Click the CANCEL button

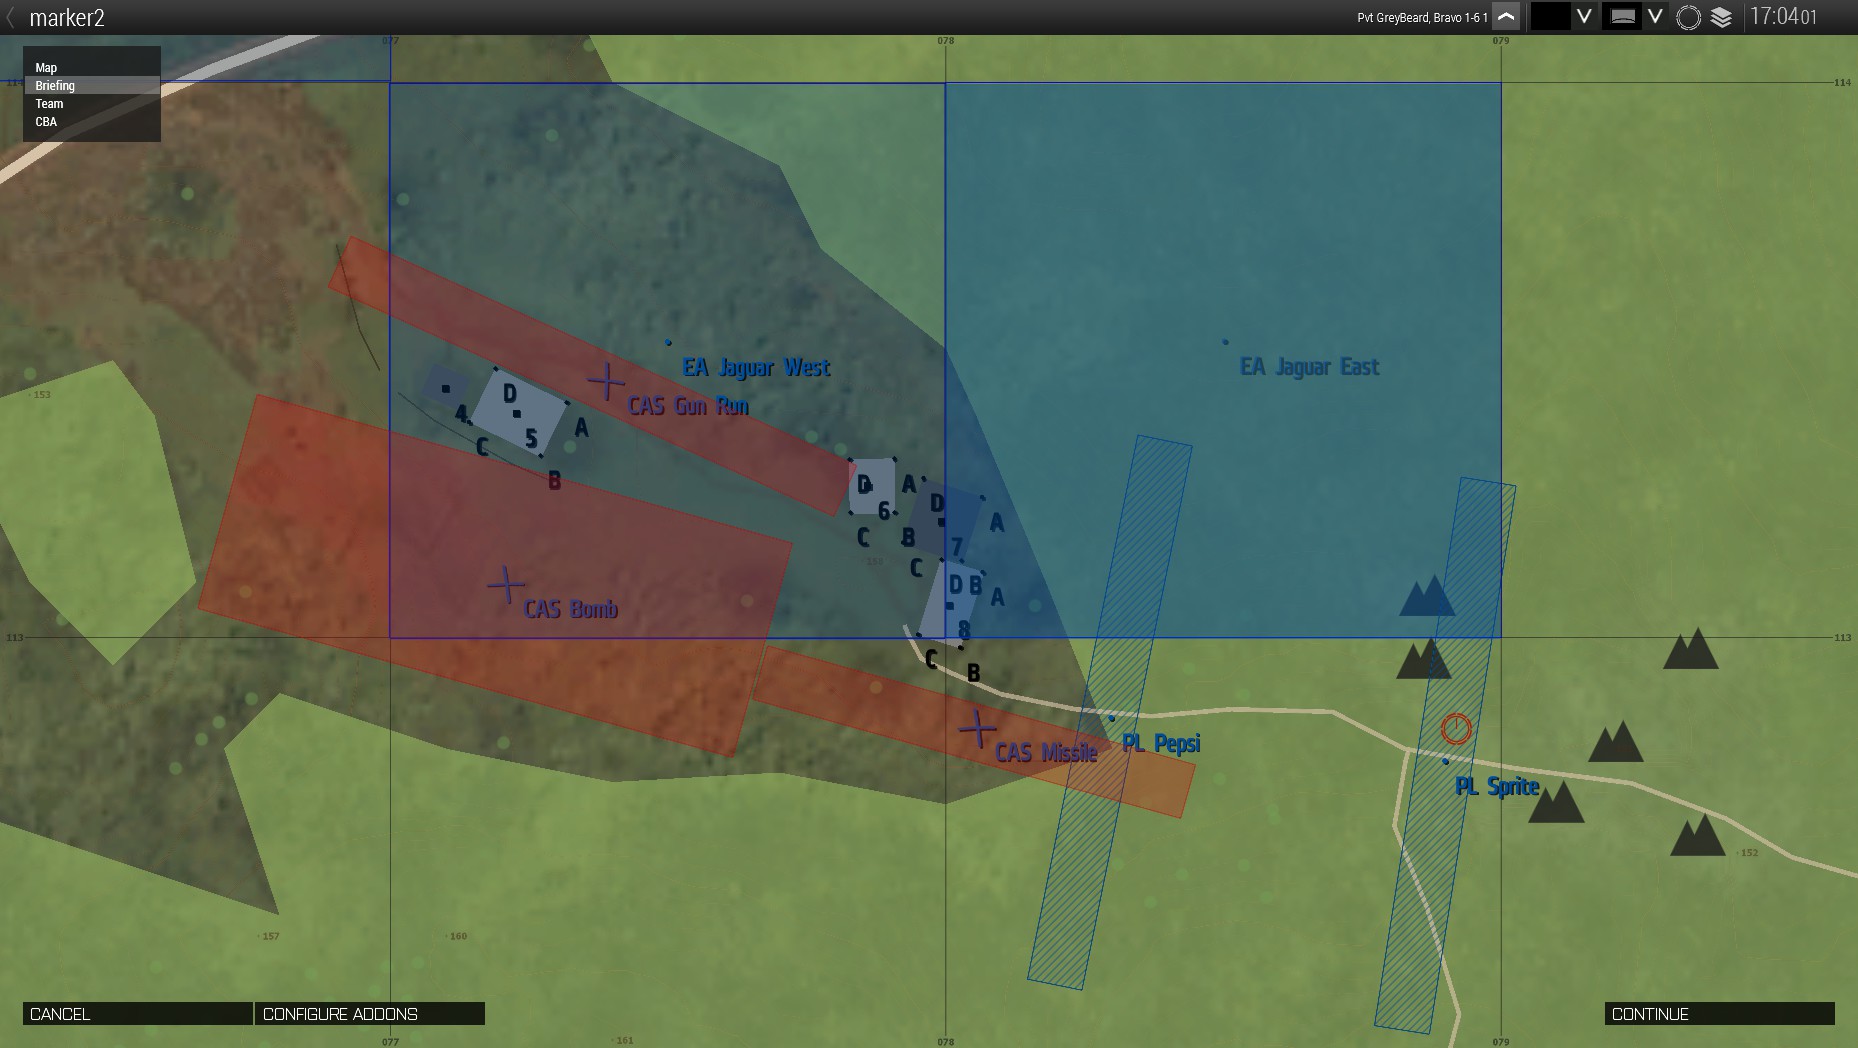138,1014
